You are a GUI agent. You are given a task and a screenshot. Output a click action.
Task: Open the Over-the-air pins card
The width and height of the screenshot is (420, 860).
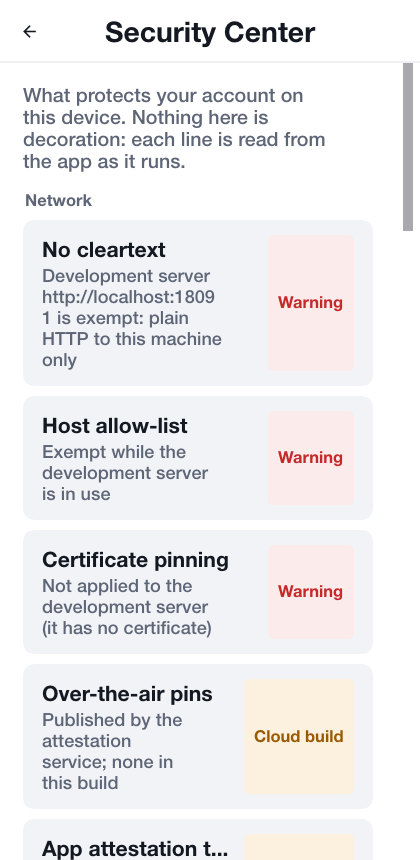pos(198,737)
